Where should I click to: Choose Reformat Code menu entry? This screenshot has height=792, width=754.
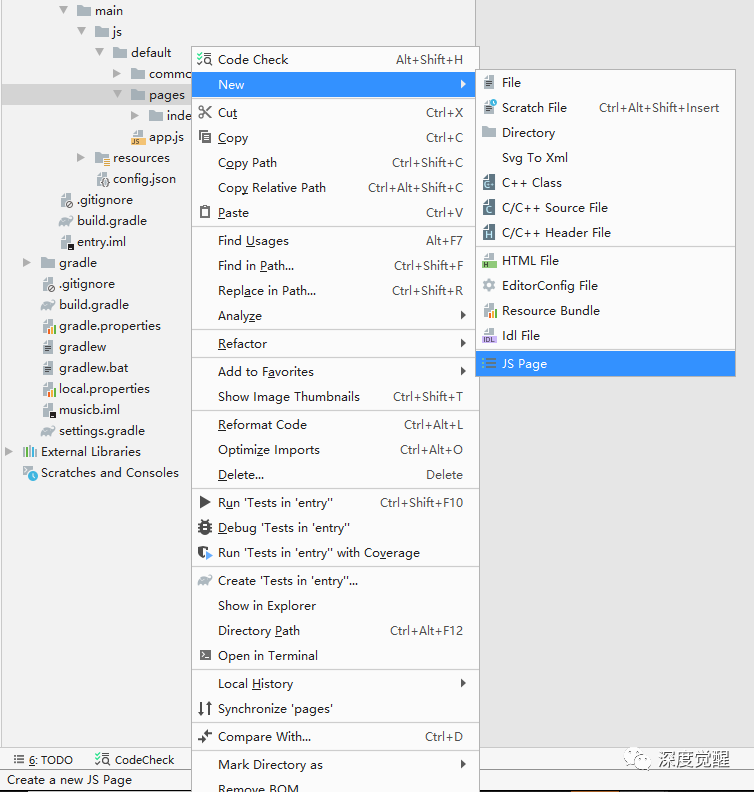tap(335, 424)
